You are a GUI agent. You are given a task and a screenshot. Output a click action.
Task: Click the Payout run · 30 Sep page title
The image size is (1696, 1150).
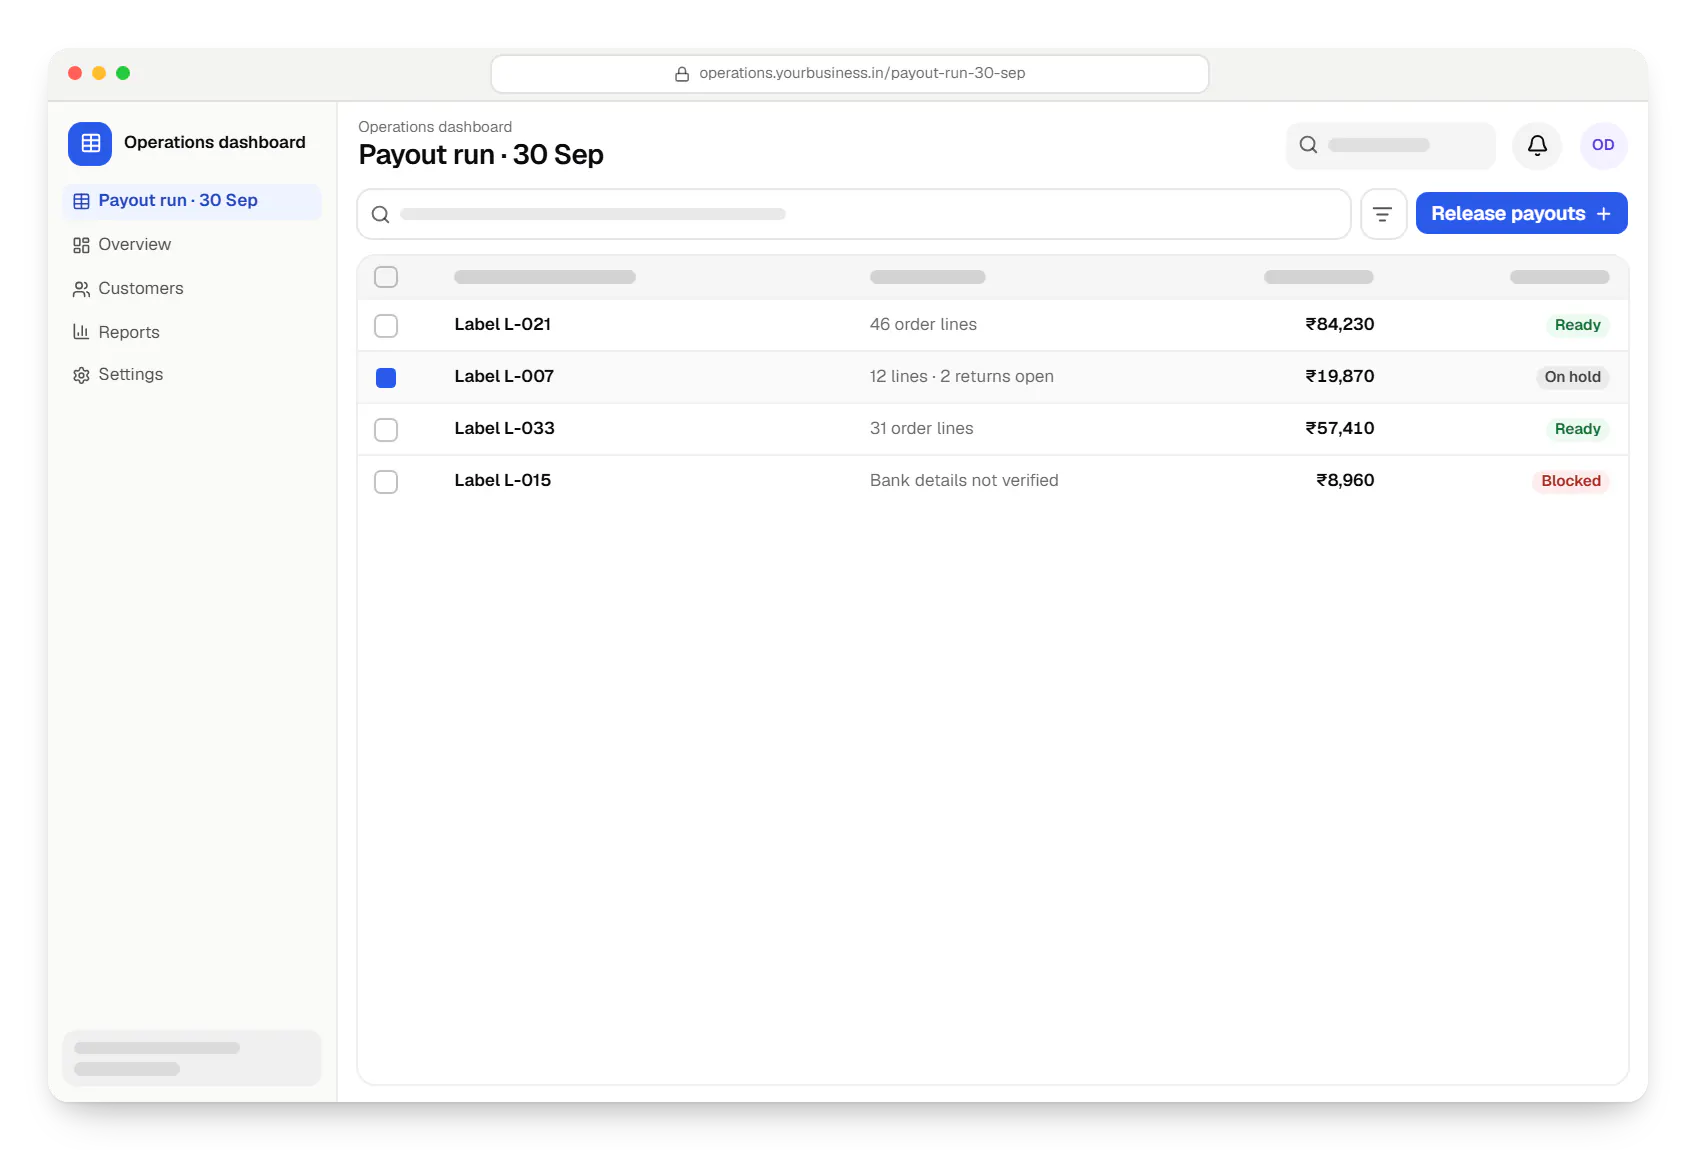(x=481, y=155)
